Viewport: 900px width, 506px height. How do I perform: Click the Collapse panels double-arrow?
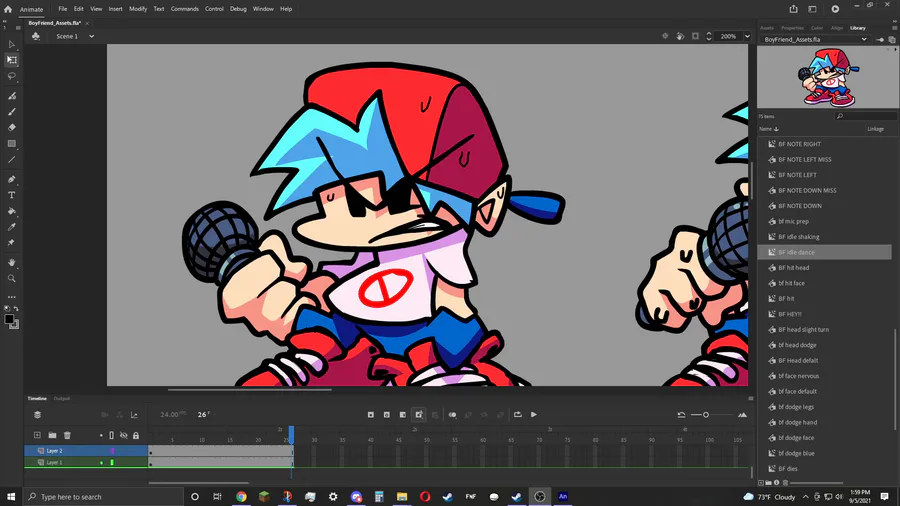894,21
